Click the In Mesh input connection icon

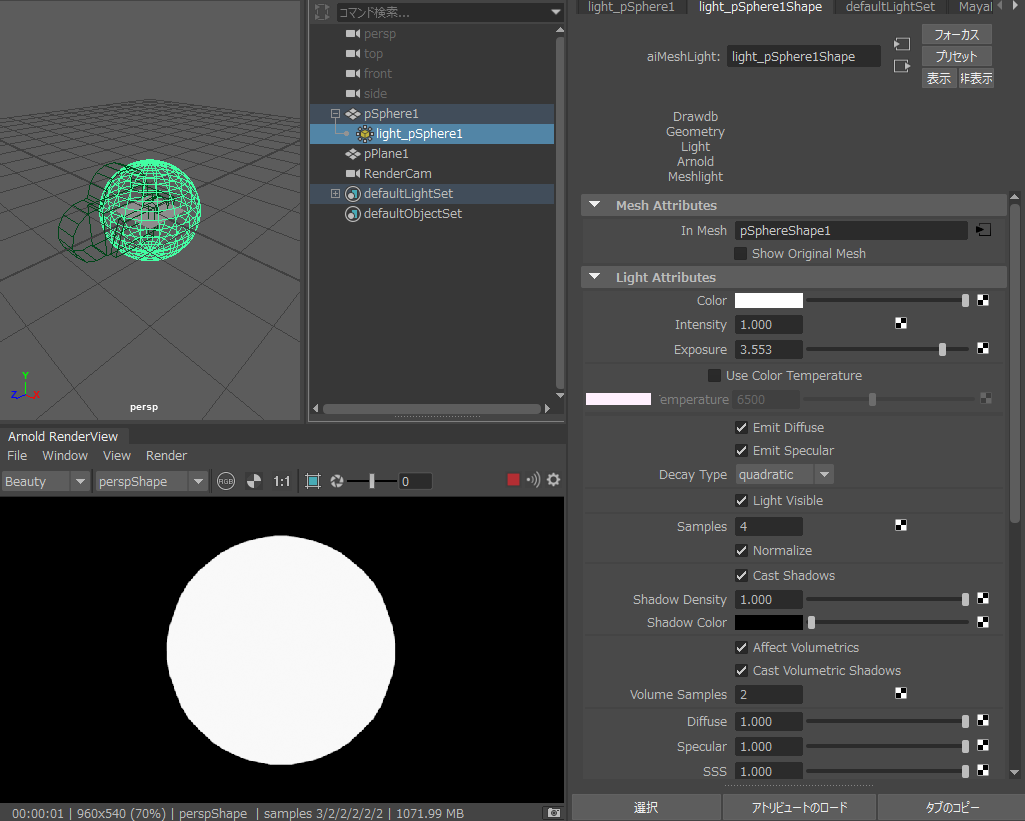(983, 230)
